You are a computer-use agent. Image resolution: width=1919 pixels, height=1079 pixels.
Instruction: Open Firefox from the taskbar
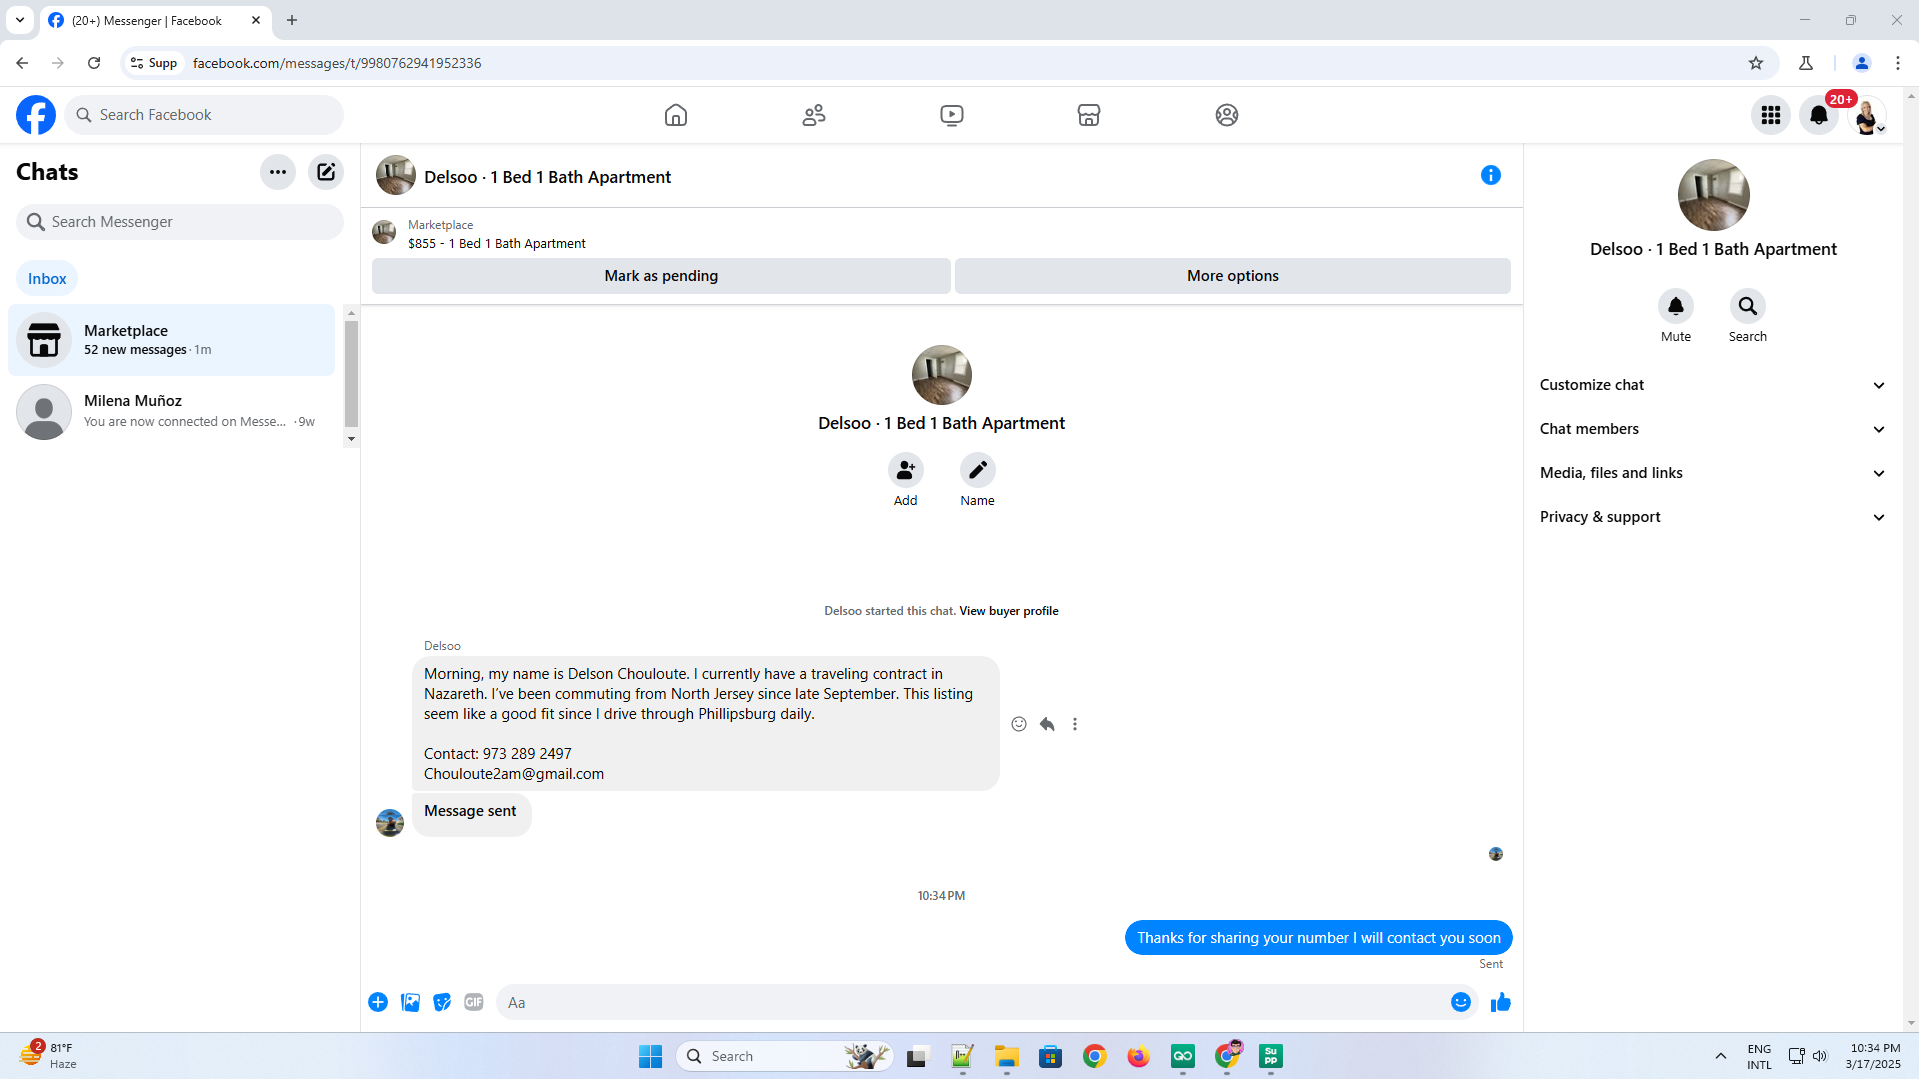coord(1138,1056)
